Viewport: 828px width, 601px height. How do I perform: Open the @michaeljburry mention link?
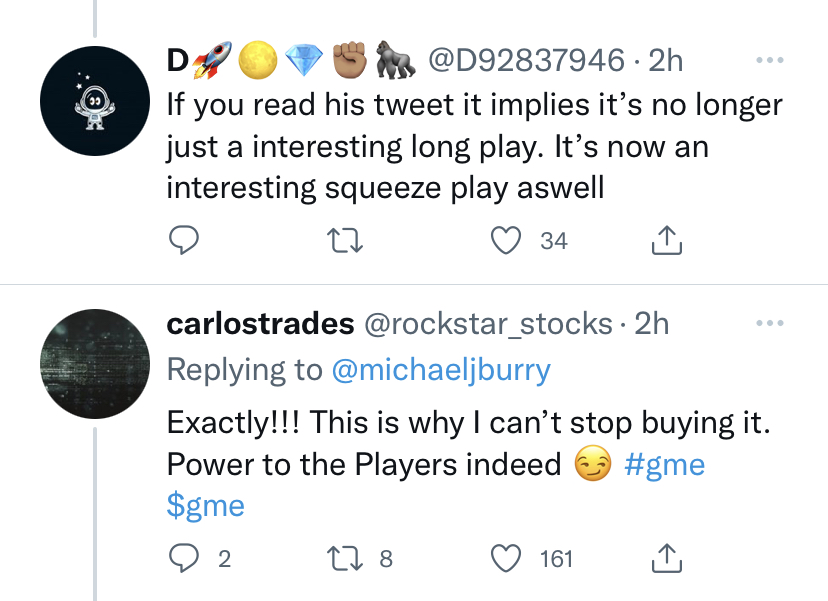point(441,370)
